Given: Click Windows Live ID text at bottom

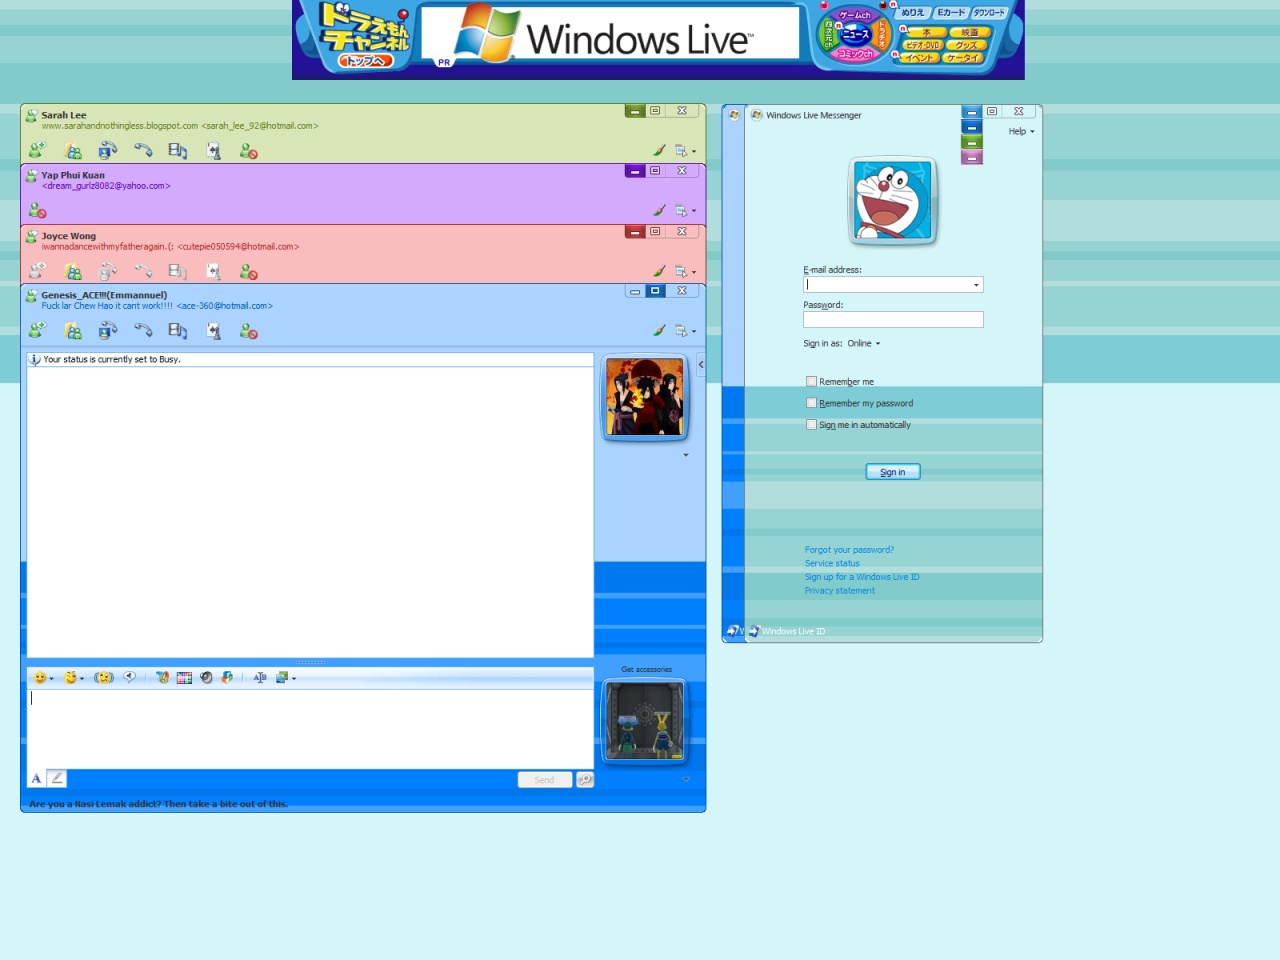Looking at the screenshot, I should pos(793,631).
